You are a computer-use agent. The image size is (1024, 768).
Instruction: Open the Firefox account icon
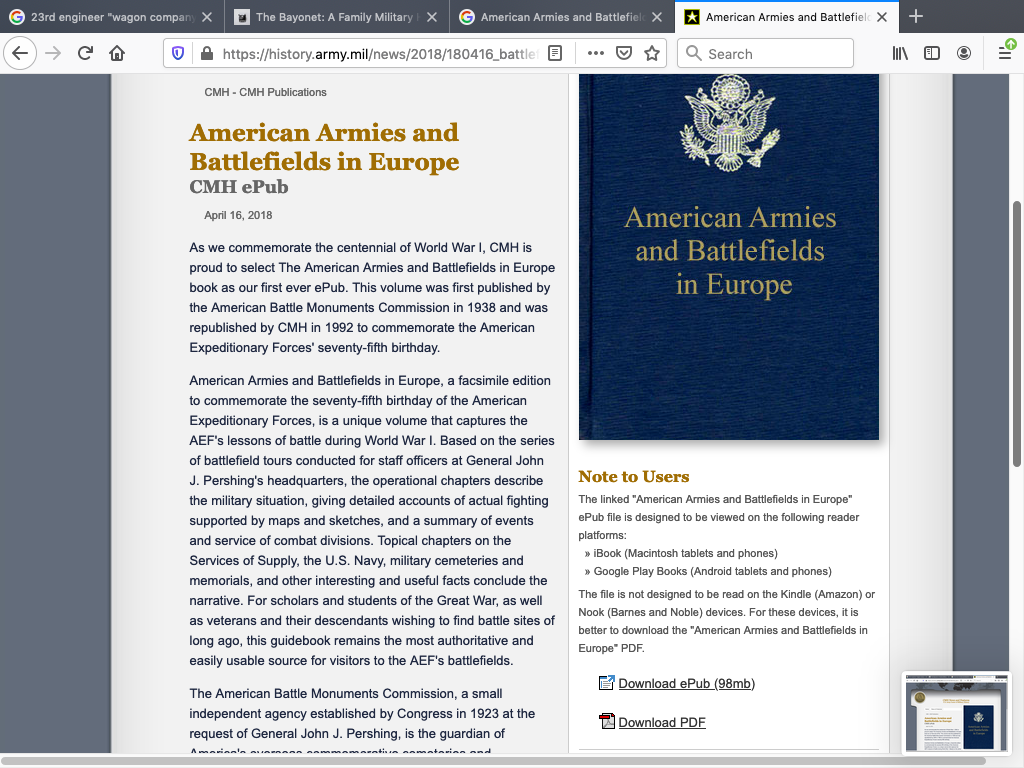click(x=964, y=54)
